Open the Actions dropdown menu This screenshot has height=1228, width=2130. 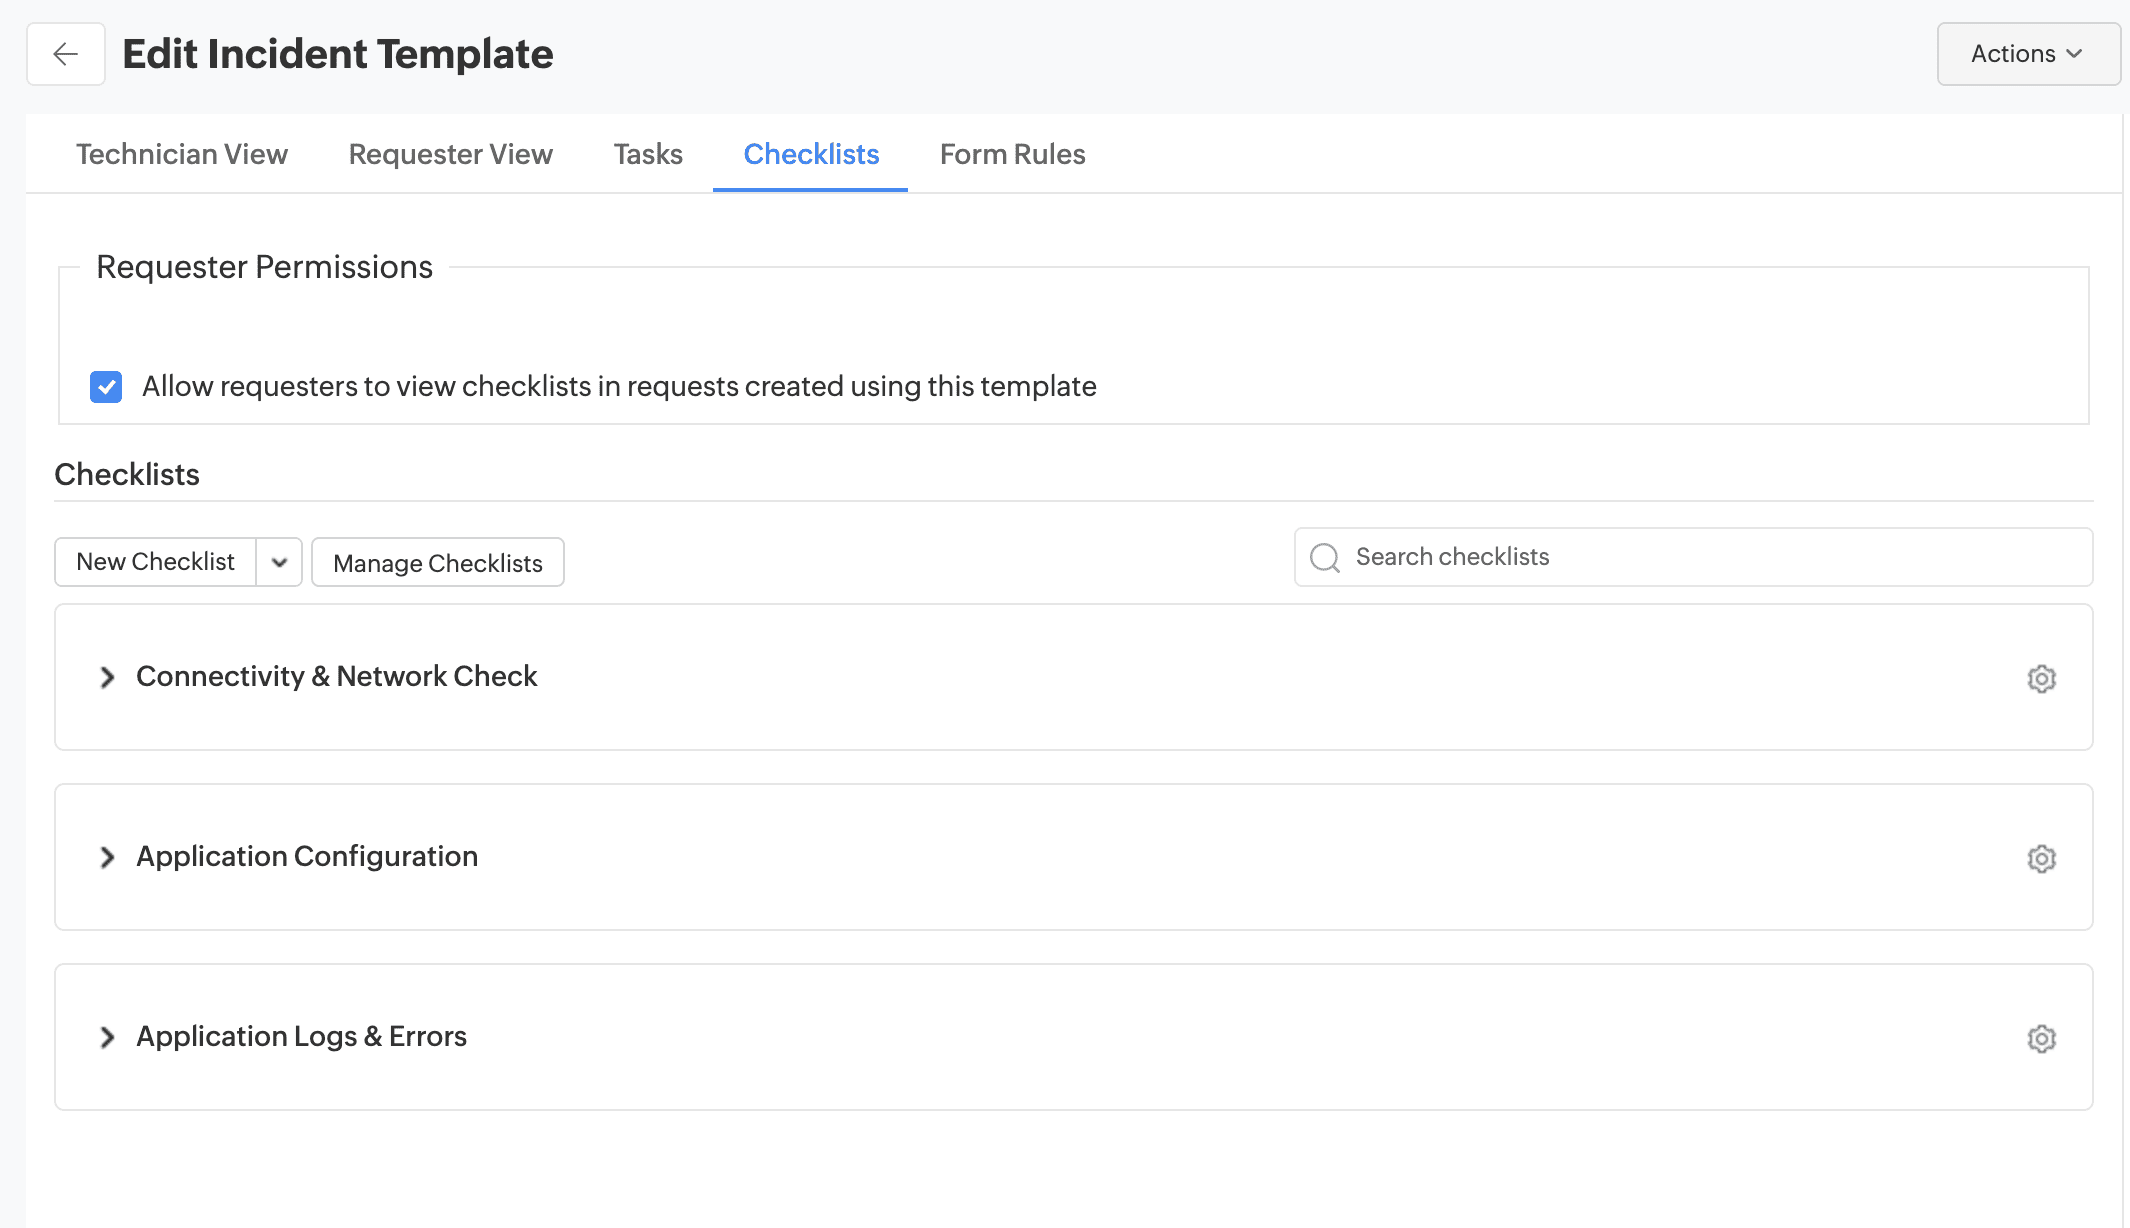[x=2027, y=54]
